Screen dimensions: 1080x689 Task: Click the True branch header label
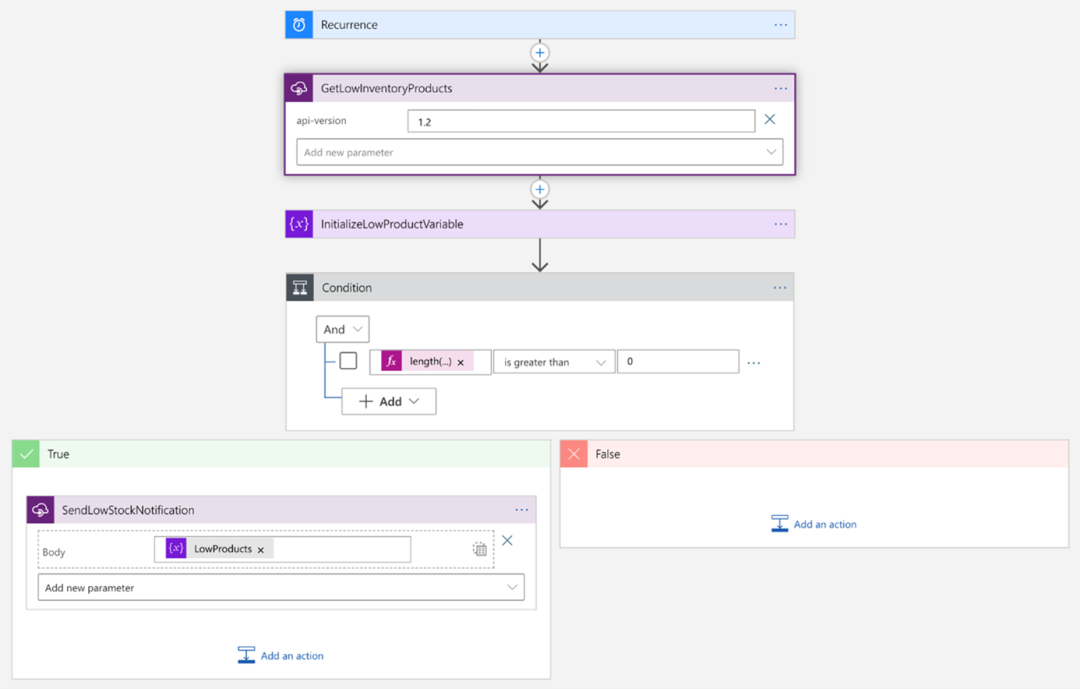click(x=59, y=454)
